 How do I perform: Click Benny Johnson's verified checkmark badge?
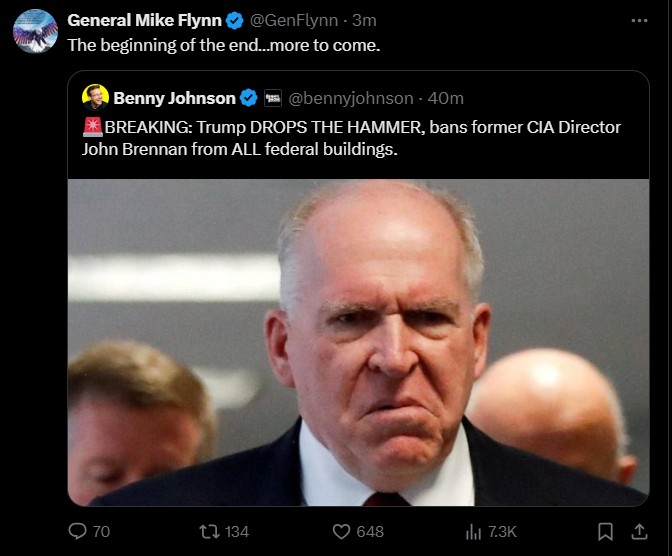click(x=249, y=98)
